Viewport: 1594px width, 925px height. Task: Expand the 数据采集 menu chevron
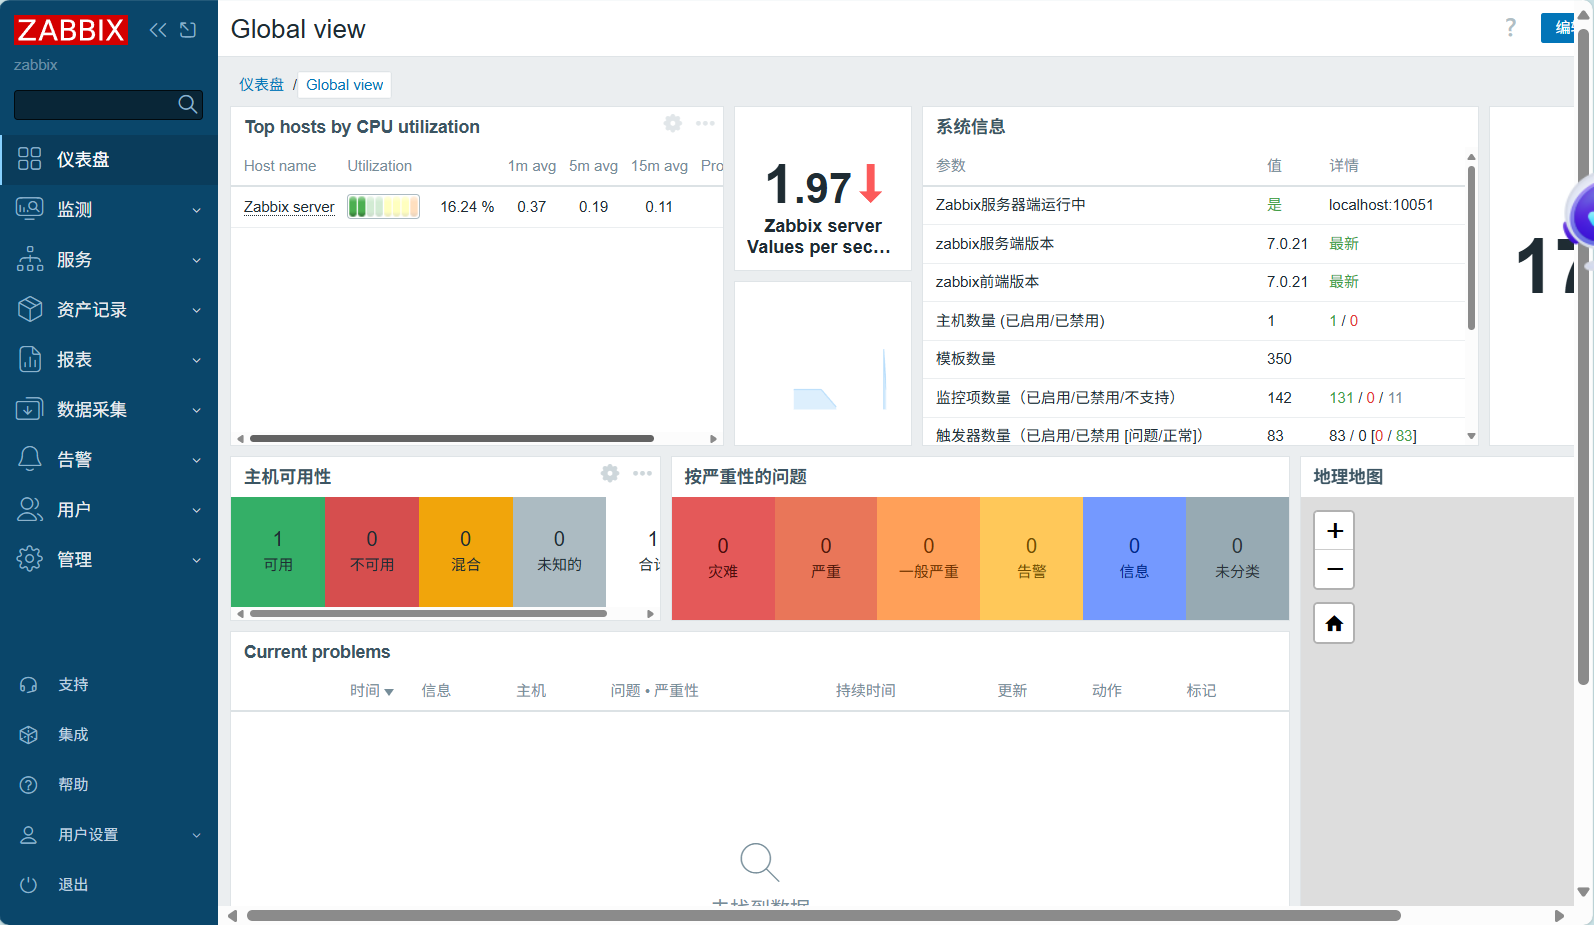(x=196, y=410)
